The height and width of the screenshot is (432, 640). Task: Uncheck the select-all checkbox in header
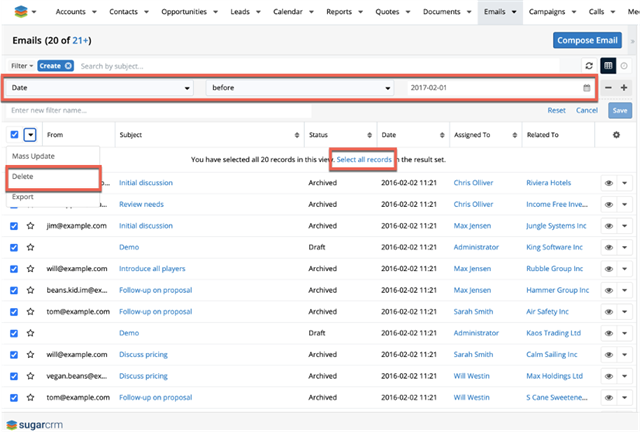pos(14,135)
